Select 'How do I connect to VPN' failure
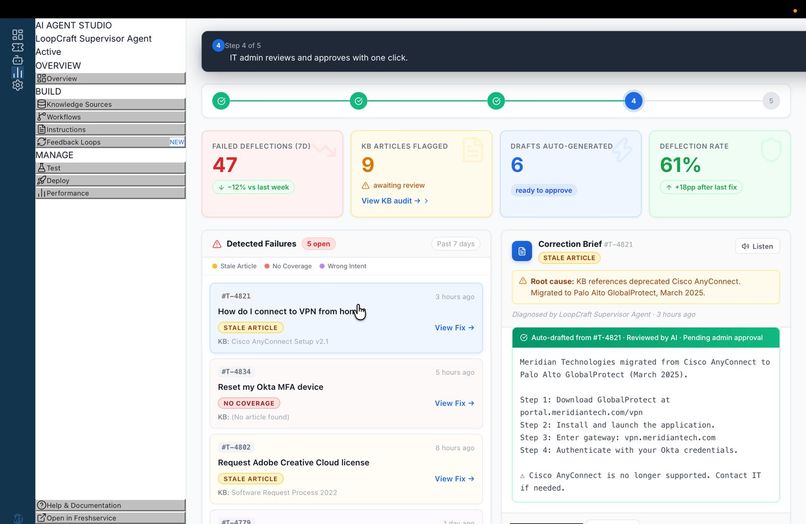 (346, 318)
